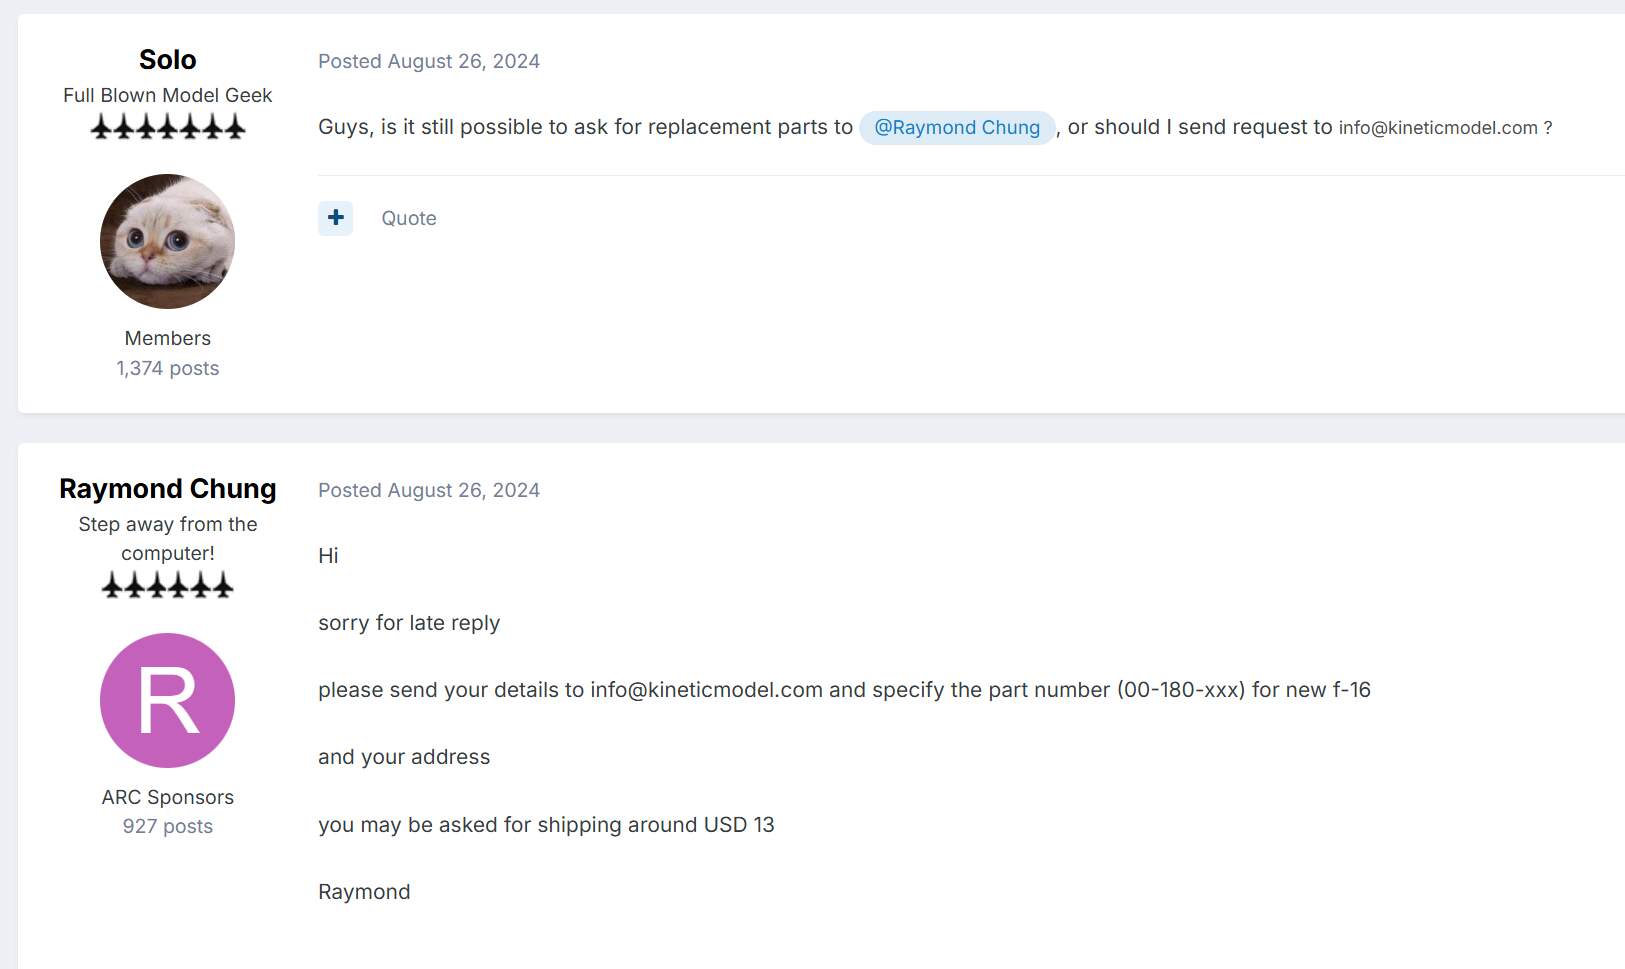Click Solo's Posted August 26, 2024 timestamp

429,61
